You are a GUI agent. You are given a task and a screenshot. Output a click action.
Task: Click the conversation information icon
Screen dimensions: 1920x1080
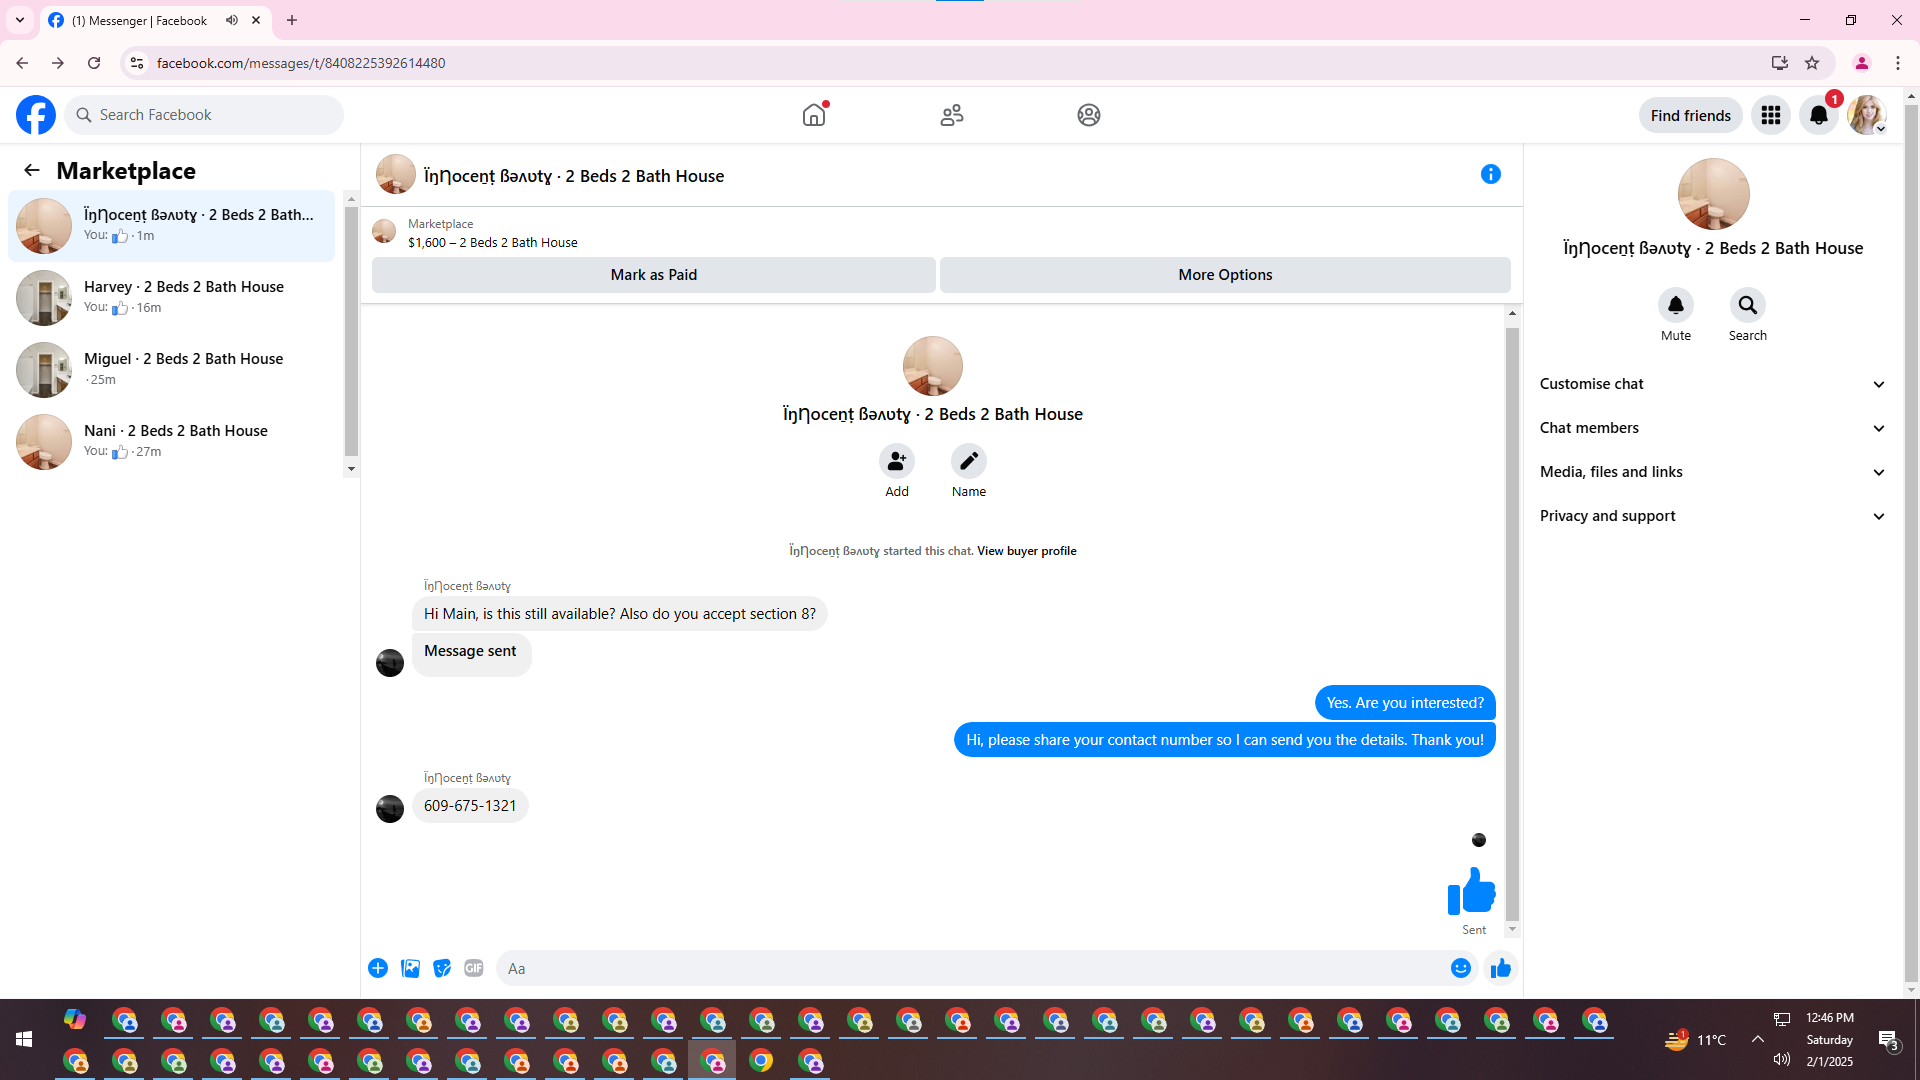point(1490,174)
